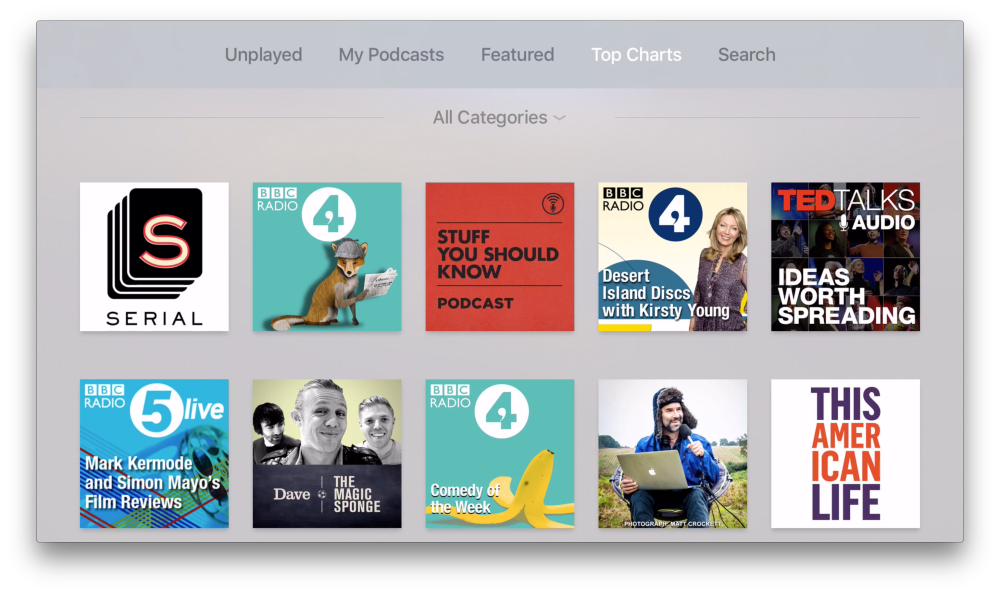The height and width of the screenshot is (594, 1000).
Task: Select Kermode and Mayo's Film Reviews
Action: pos(154,454)
